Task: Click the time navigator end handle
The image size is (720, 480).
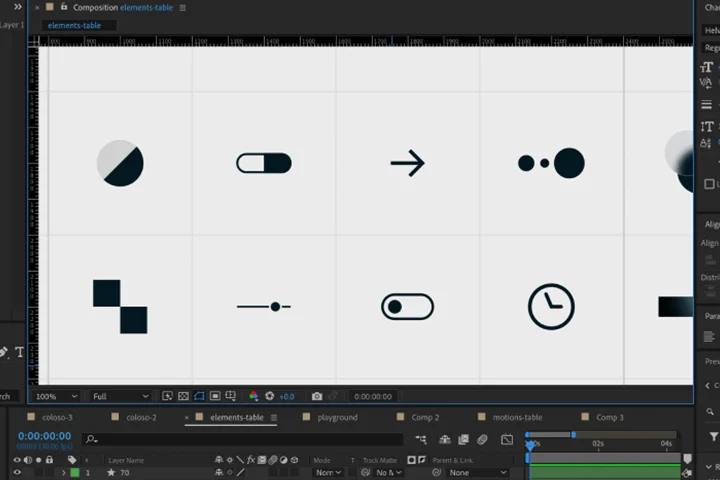Action: [574, 435]
